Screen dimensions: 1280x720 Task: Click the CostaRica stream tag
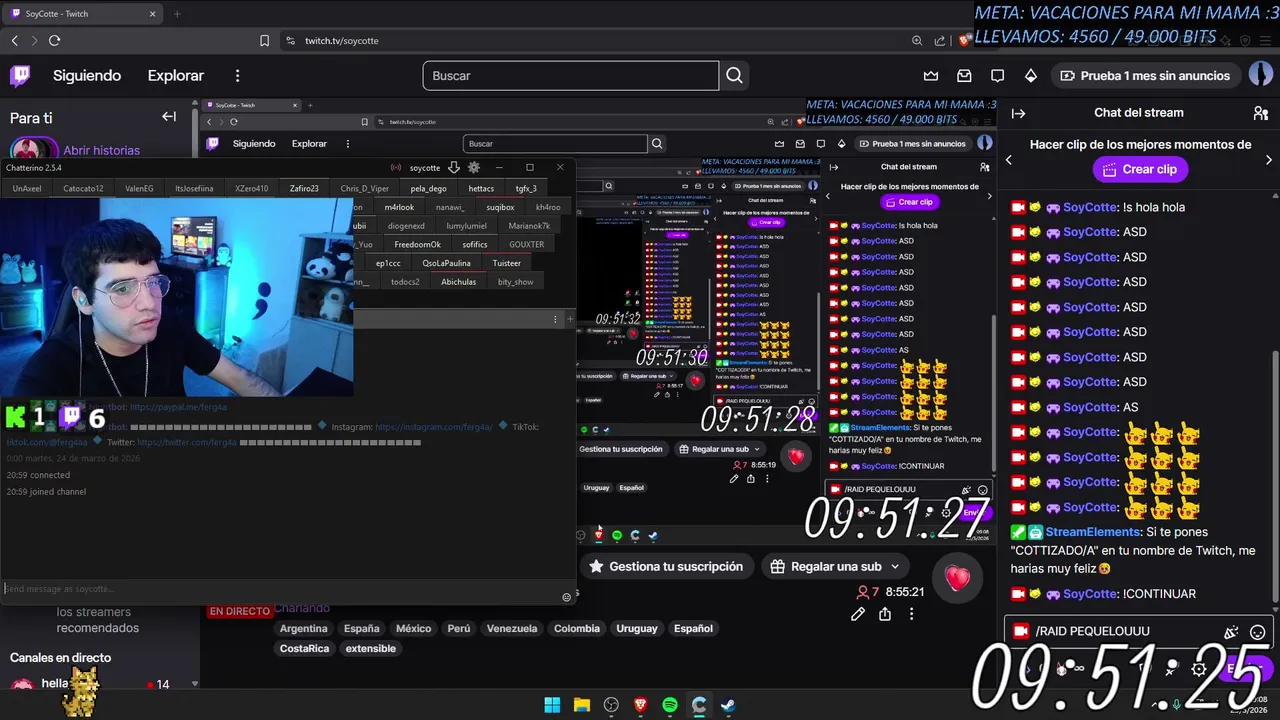304,649
